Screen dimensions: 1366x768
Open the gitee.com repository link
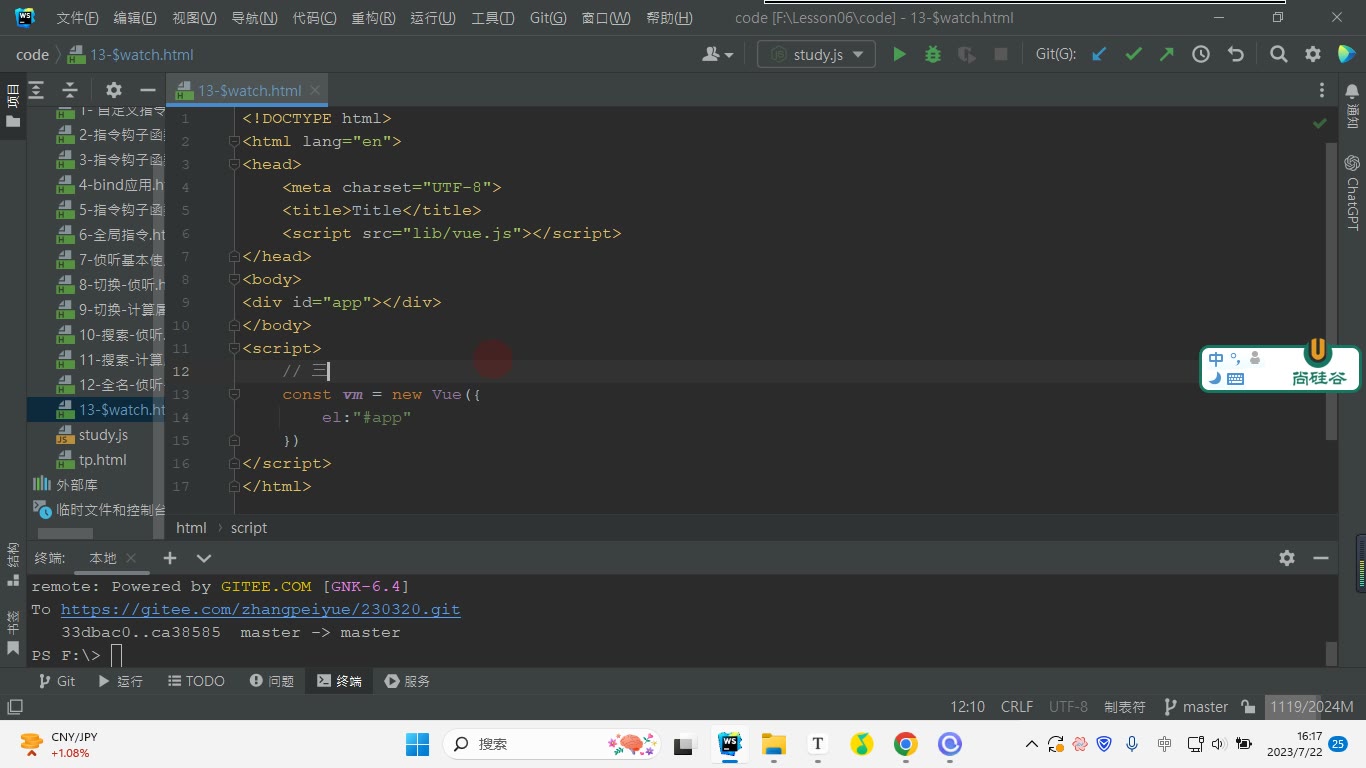tap(260, 609)
